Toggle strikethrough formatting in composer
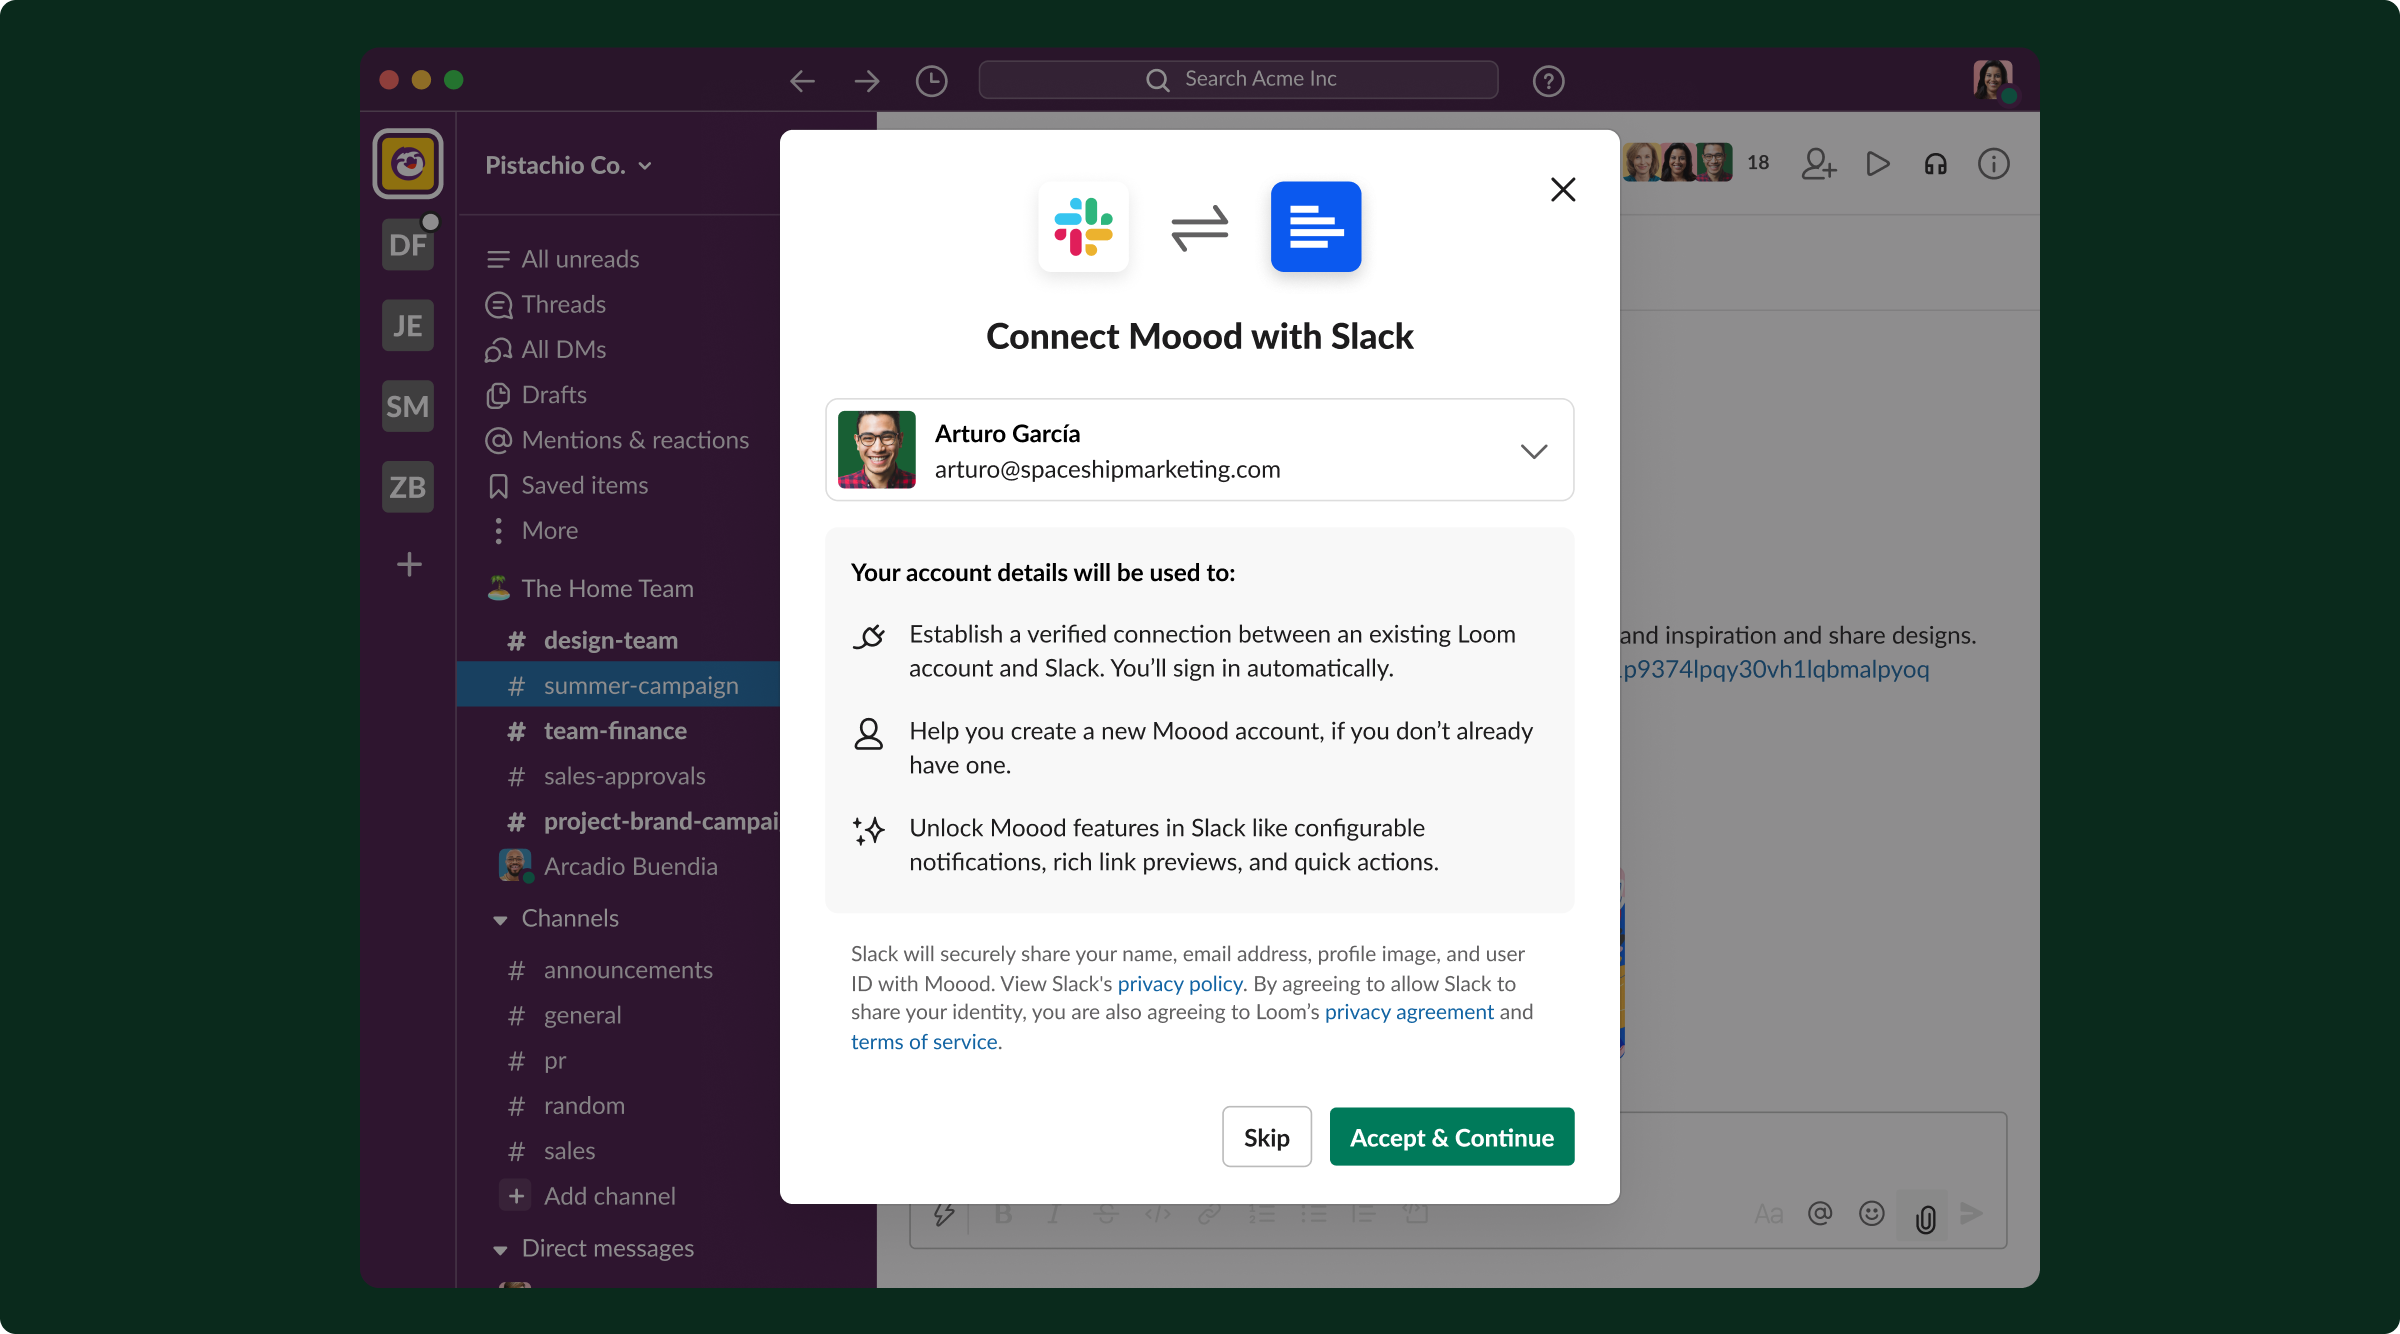The image size is (2400, 1334). (x=1106, y=1214)
